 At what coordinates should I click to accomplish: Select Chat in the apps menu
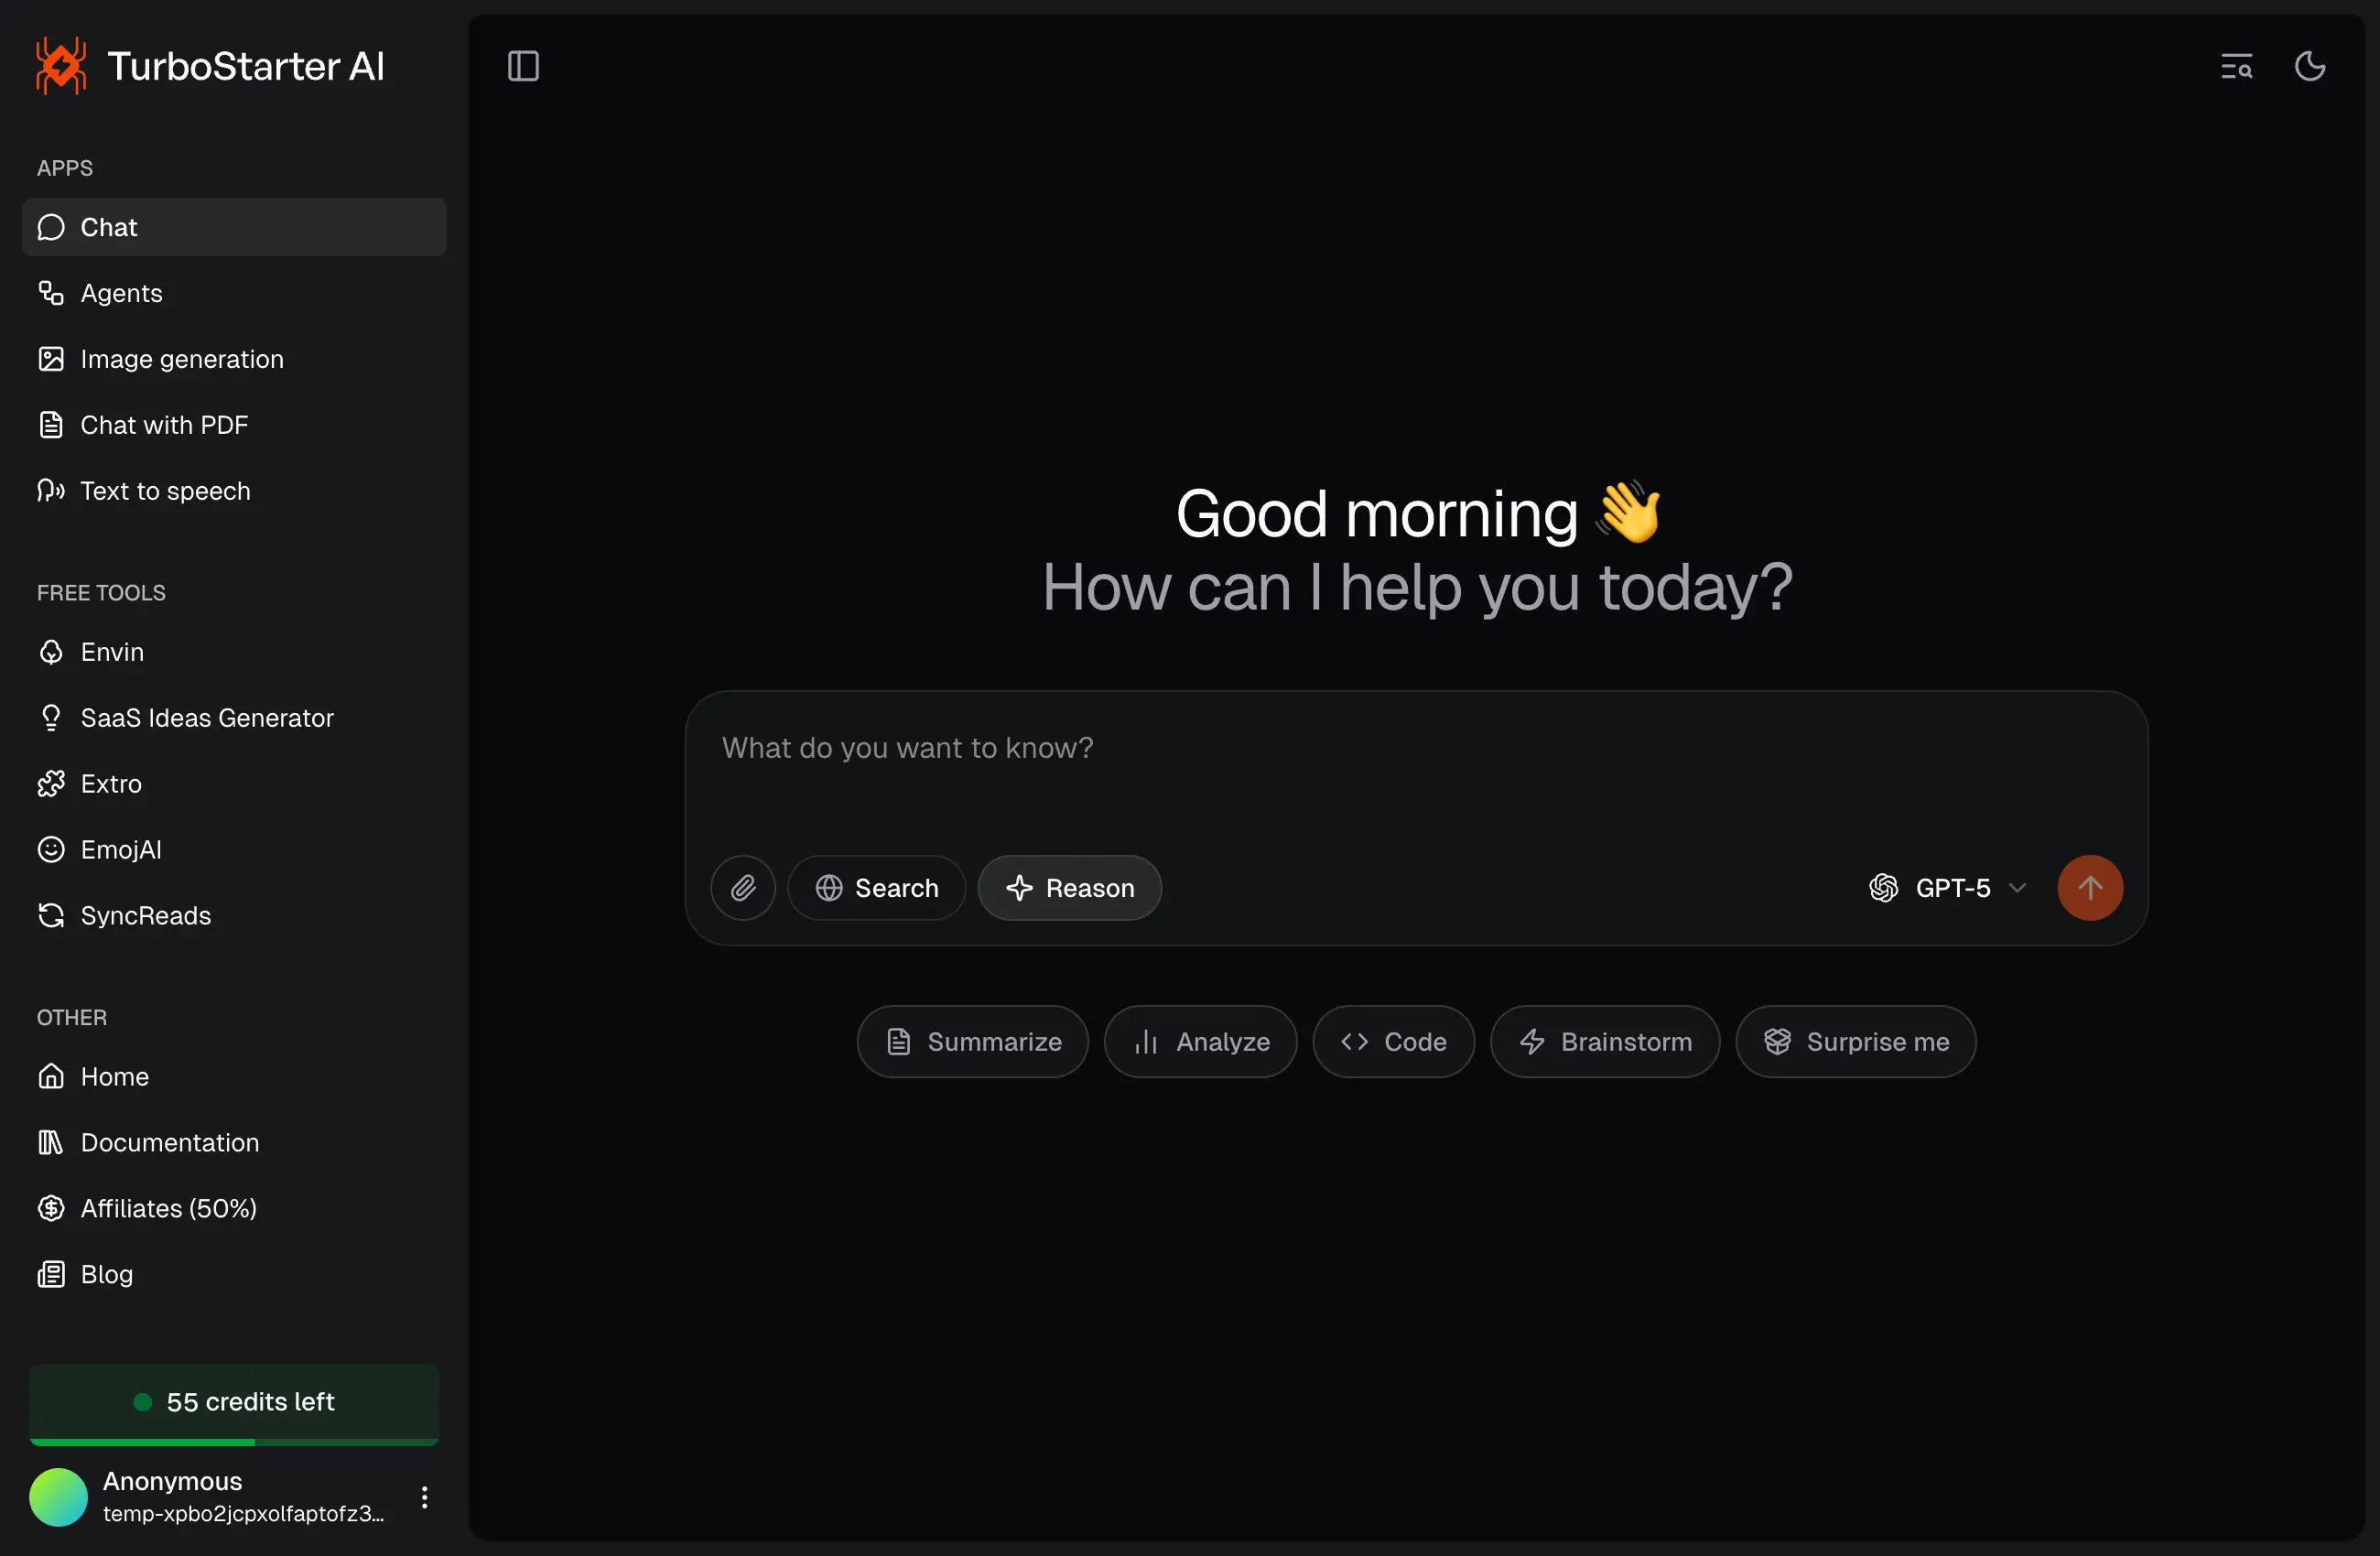pyautogui.click(x=234, y=227)
